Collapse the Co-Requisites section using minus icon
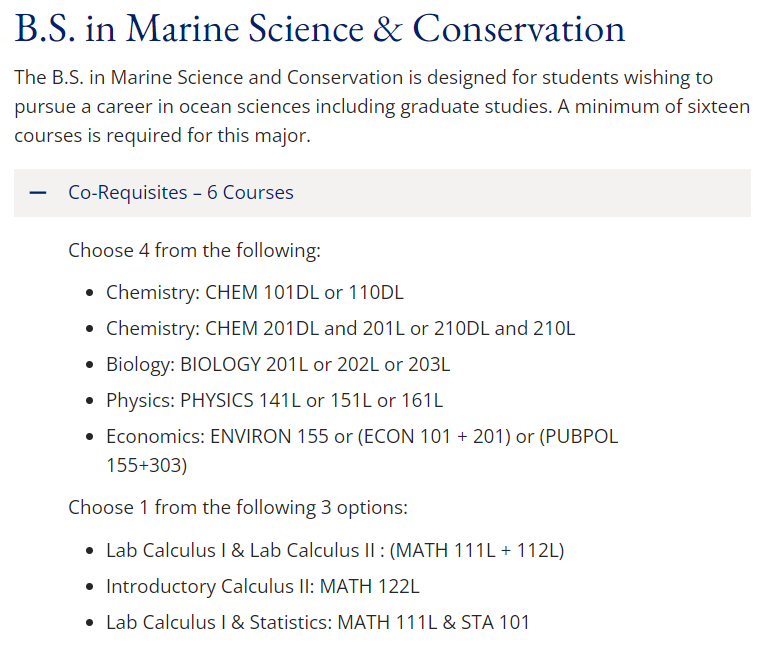Viewport: 761px width, 646px height. coord(38,193)
